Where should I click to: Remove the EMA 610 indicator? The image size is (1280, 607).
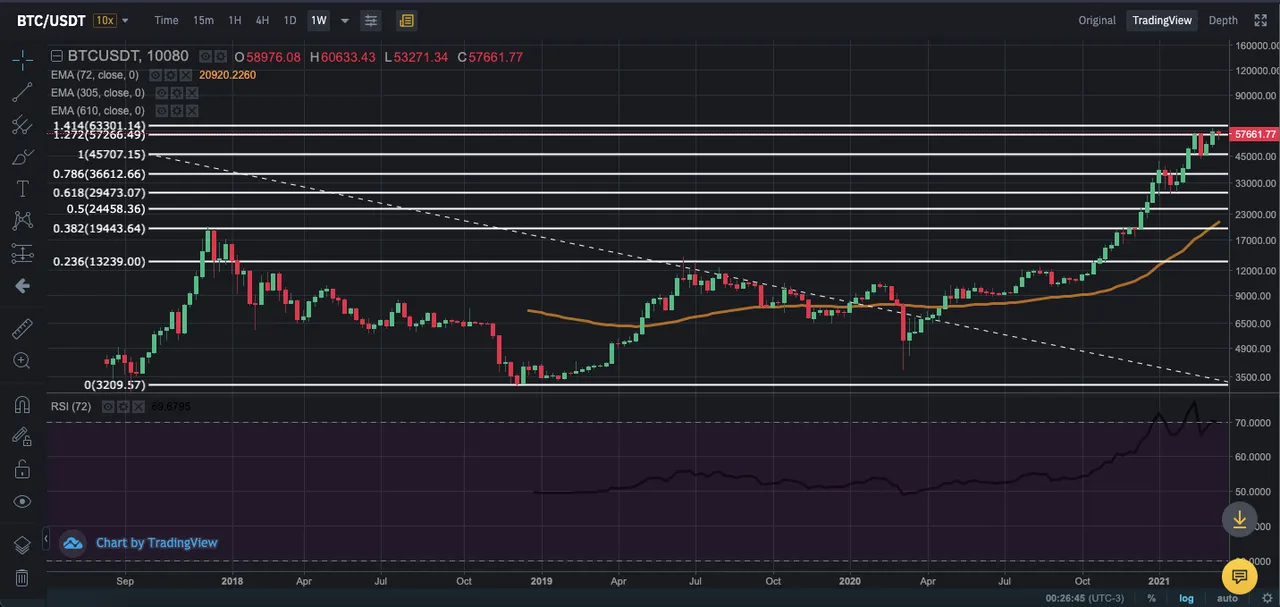point(192,110)
